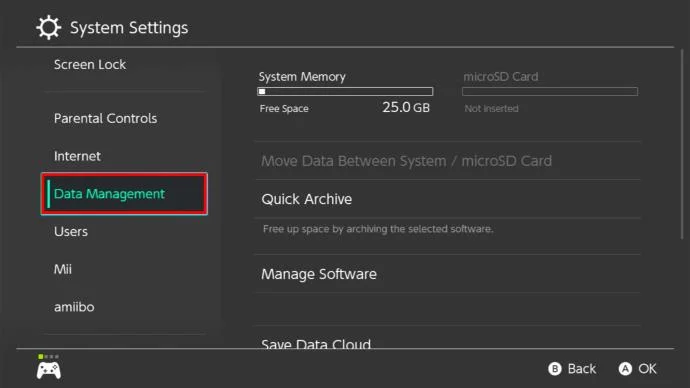Click the "microSD Card" label
This screenshot has width=690, height=388.
501,77
